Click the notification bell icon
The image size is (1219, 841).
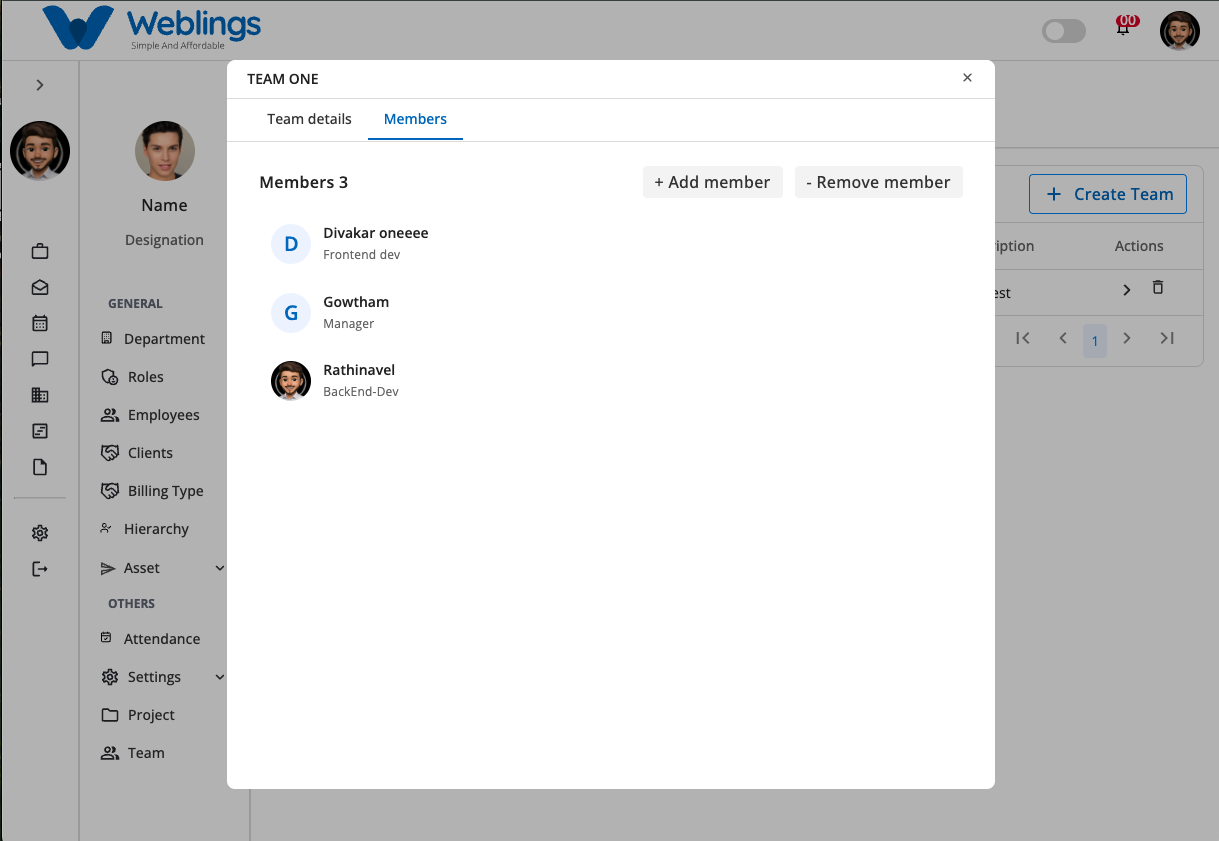1124,27
